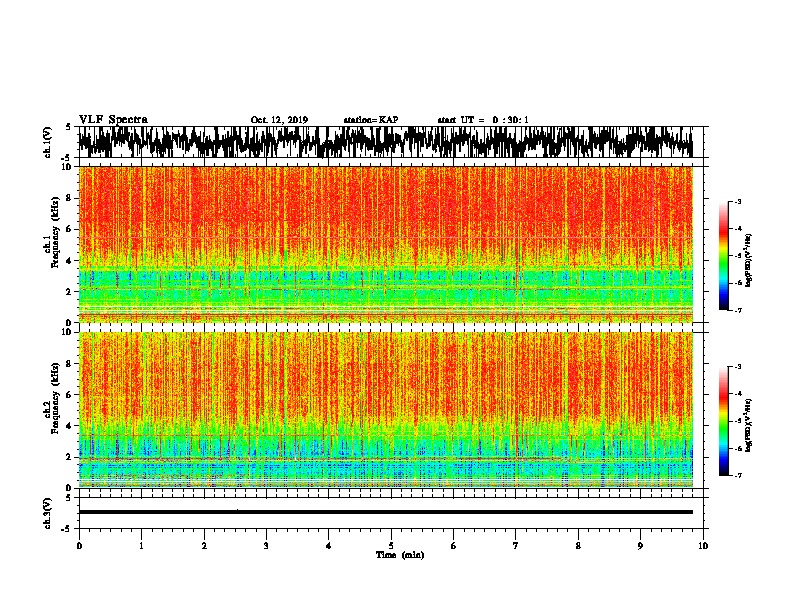This screenshot has width=792, height=612.
Task: Click time axis tick label '3'
Action: (266, 545)
